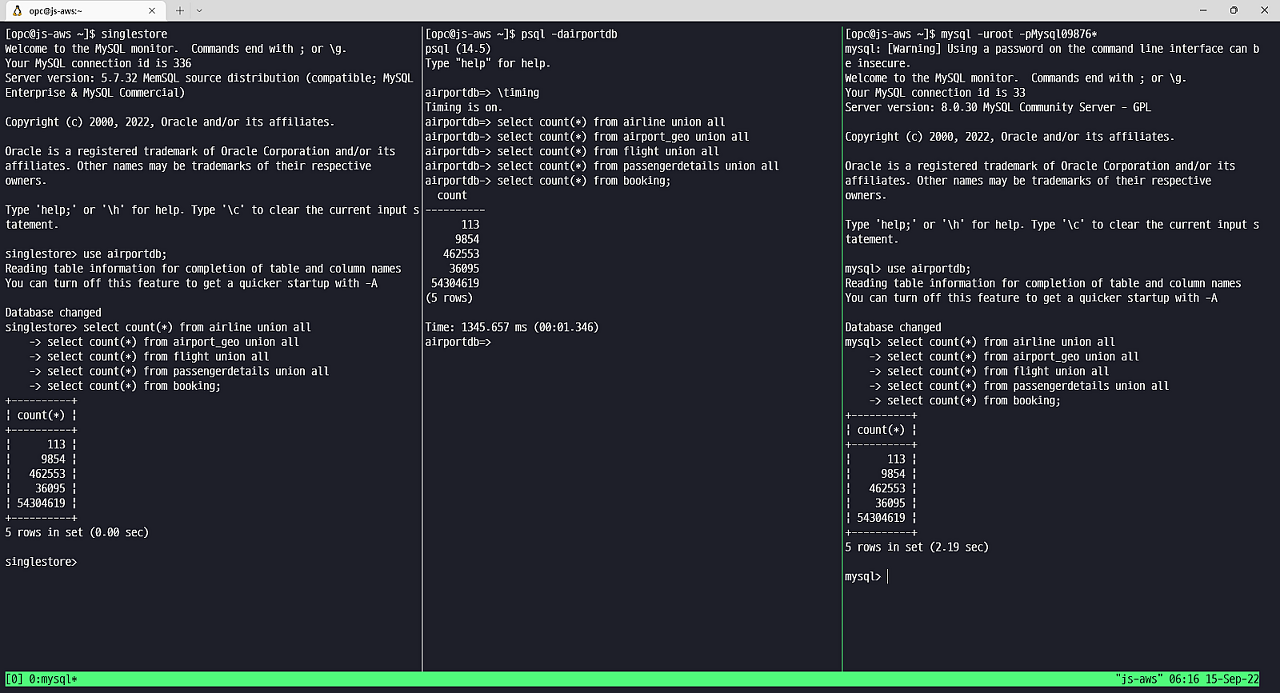Click 'from passengerdetails union all' in mysql pane

coord(1076,386)
